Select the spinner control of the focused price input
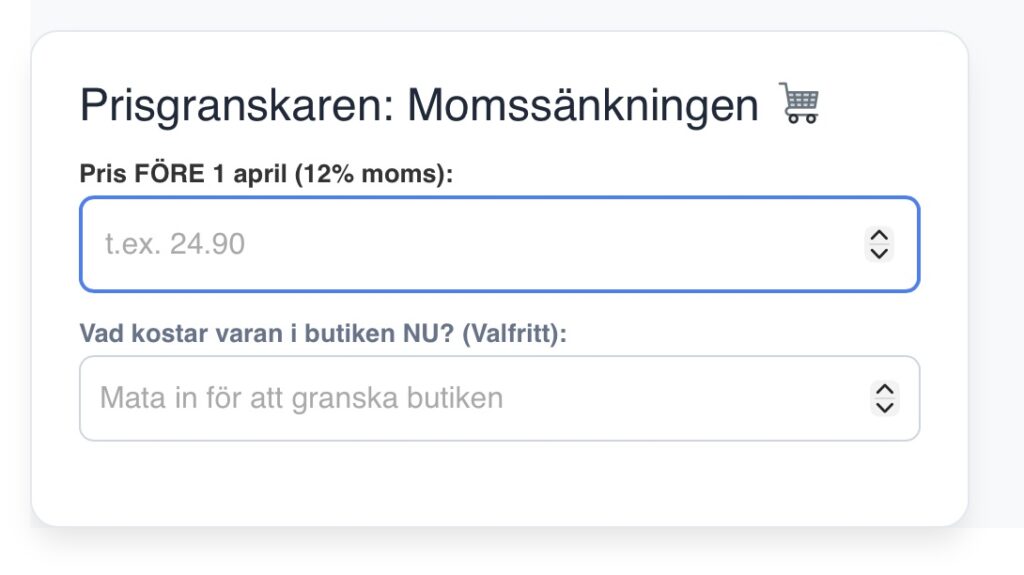The height and width of the screenshot is (575, 1024). pos(879,244)
